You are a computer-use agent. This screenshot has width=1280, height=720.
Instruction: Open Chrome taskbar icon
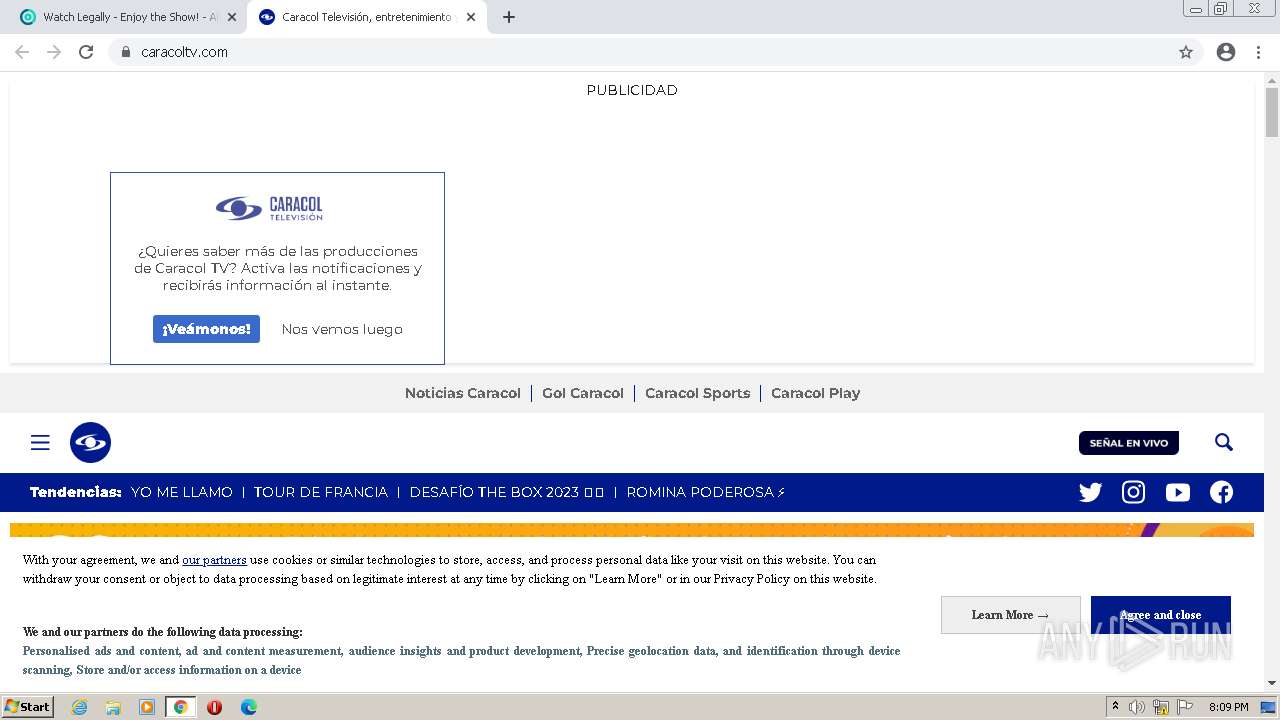tap(180, 707)
